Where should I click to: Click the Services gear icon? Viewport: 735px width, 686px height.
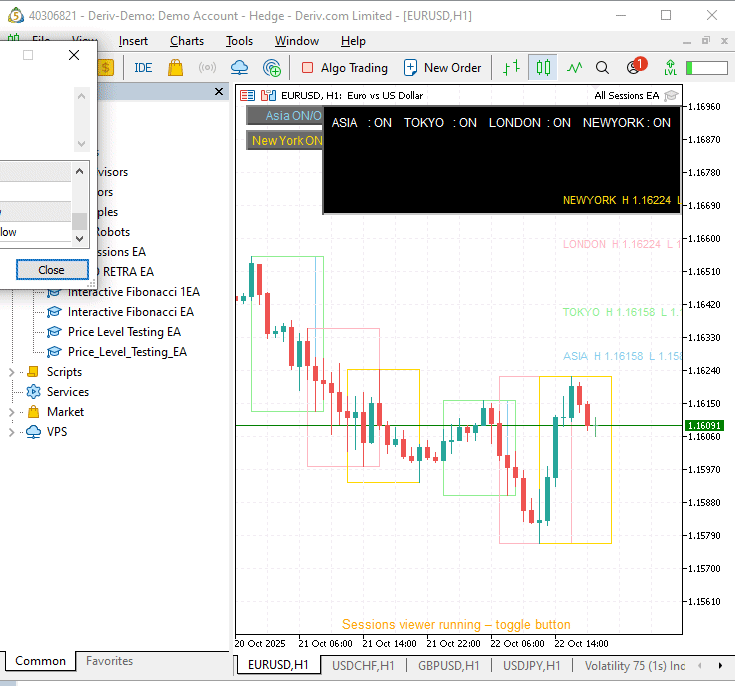(x=33, y=392)
